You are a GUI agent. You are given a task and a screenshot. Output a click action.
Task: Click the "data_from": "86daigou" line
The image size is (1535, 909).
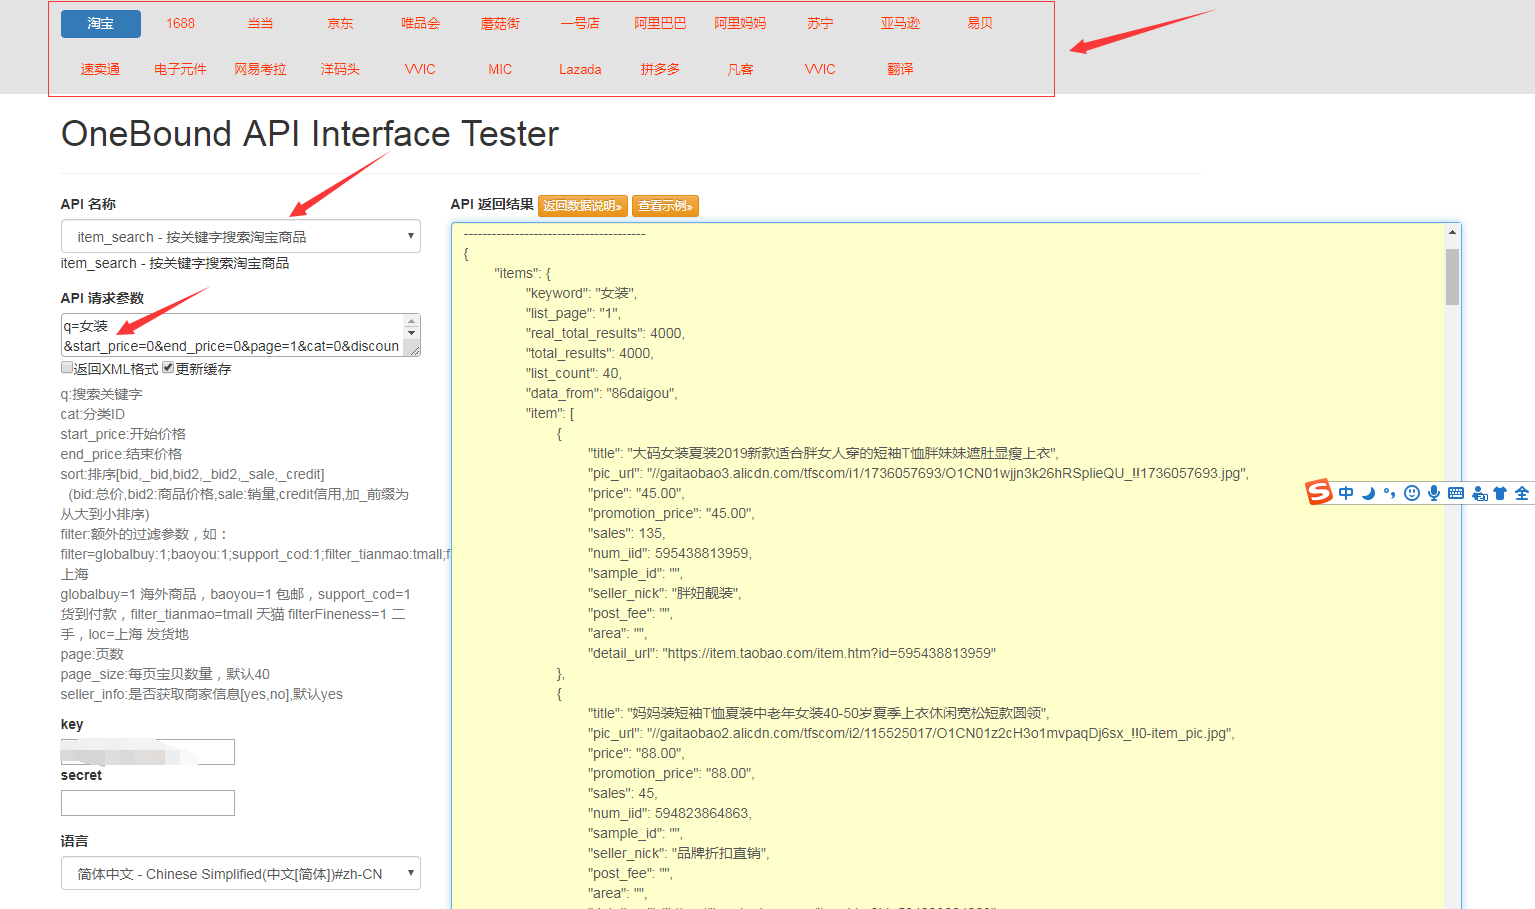(602, 393)
